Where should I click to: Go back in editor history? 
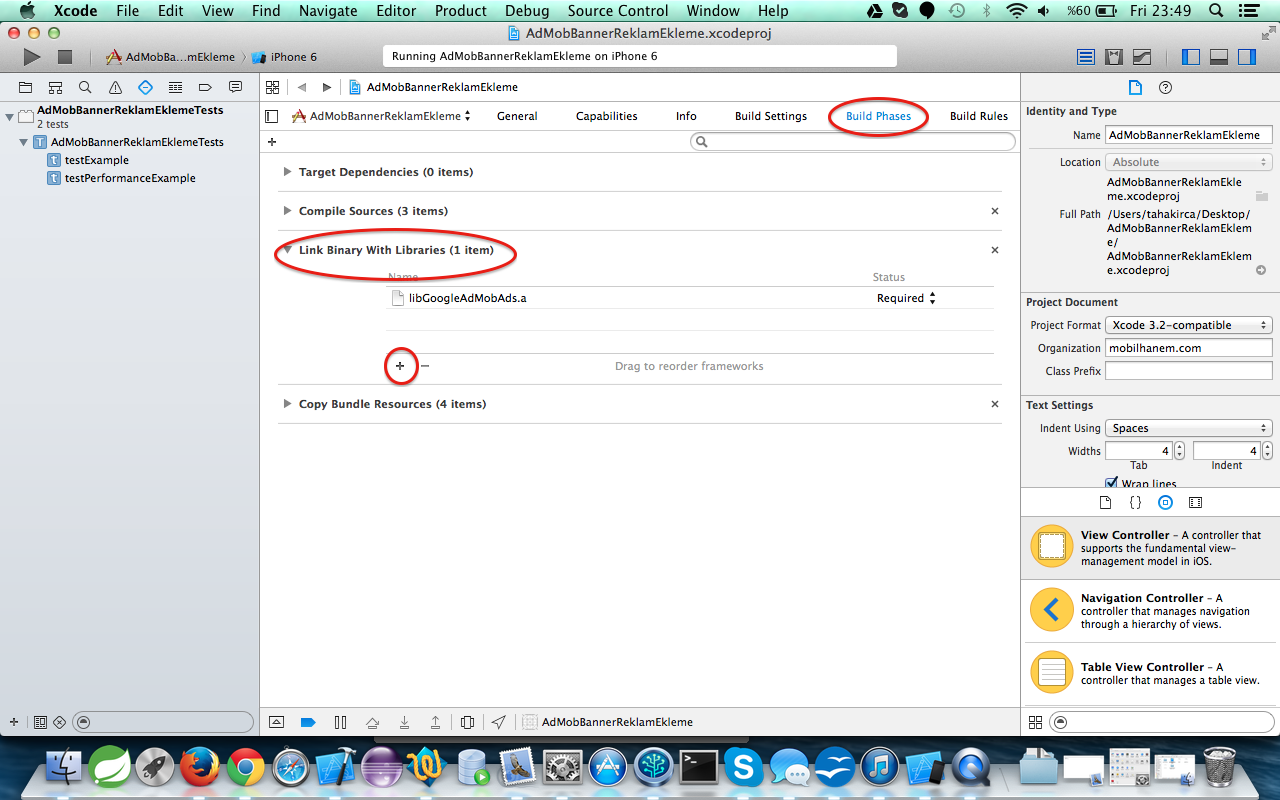click(301, 87)
